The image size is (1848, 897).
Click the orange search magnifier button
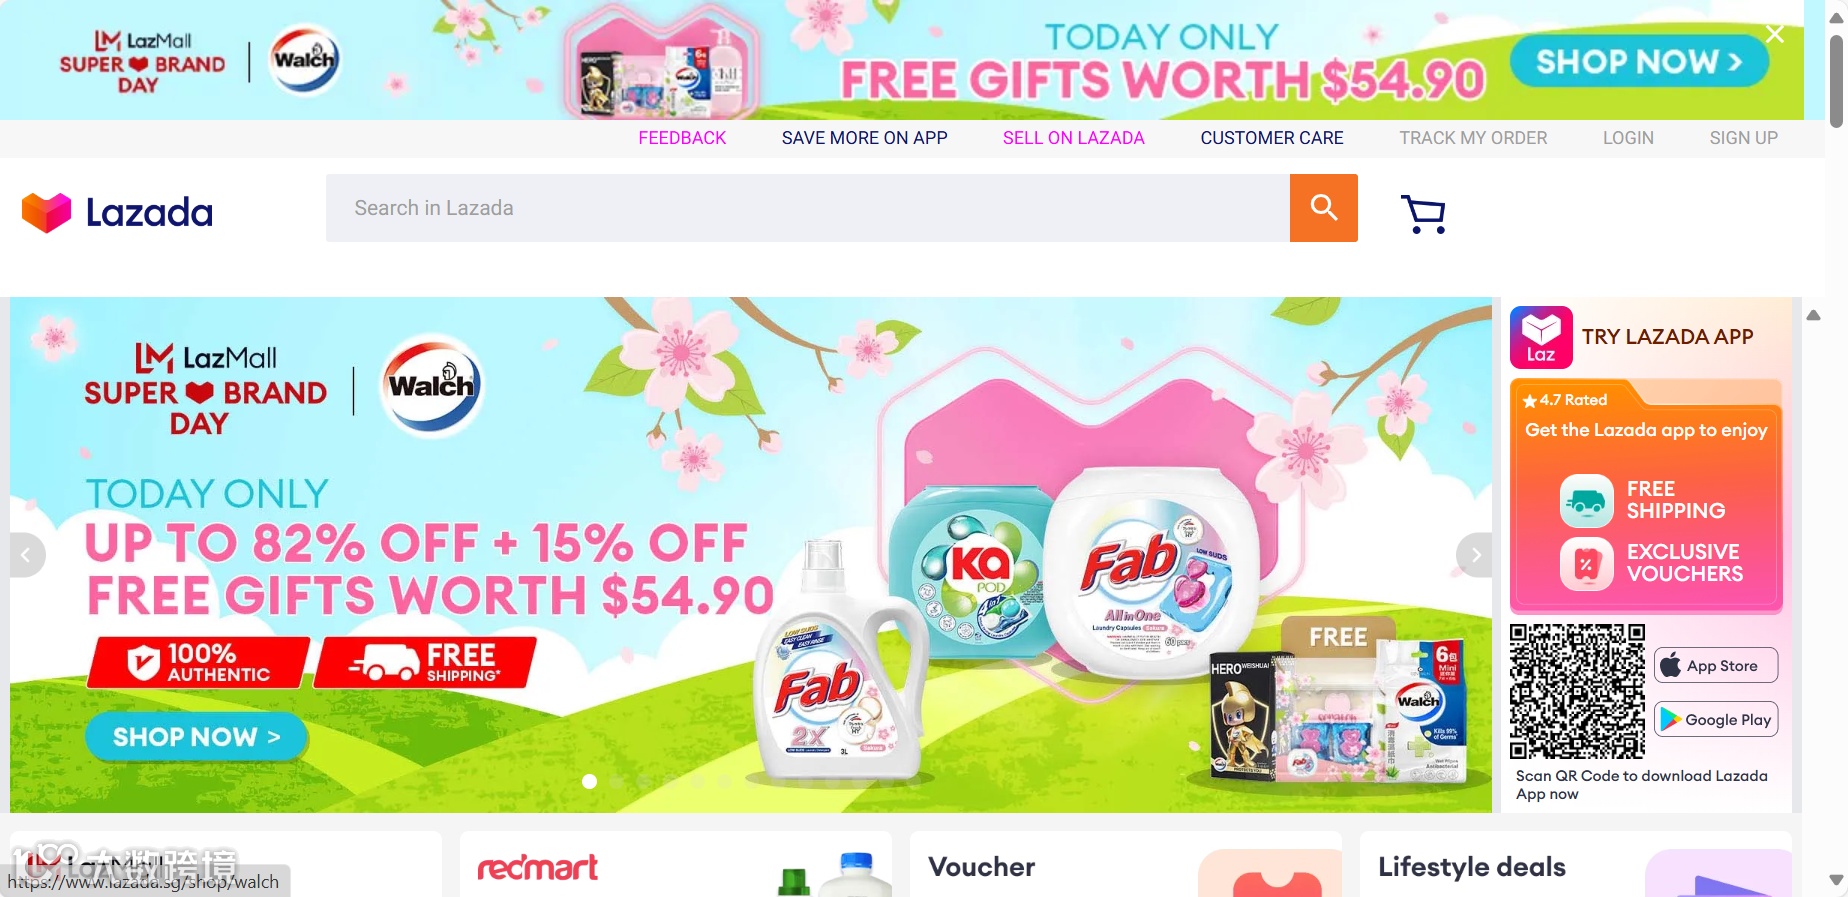click(x=1323, y=208)
